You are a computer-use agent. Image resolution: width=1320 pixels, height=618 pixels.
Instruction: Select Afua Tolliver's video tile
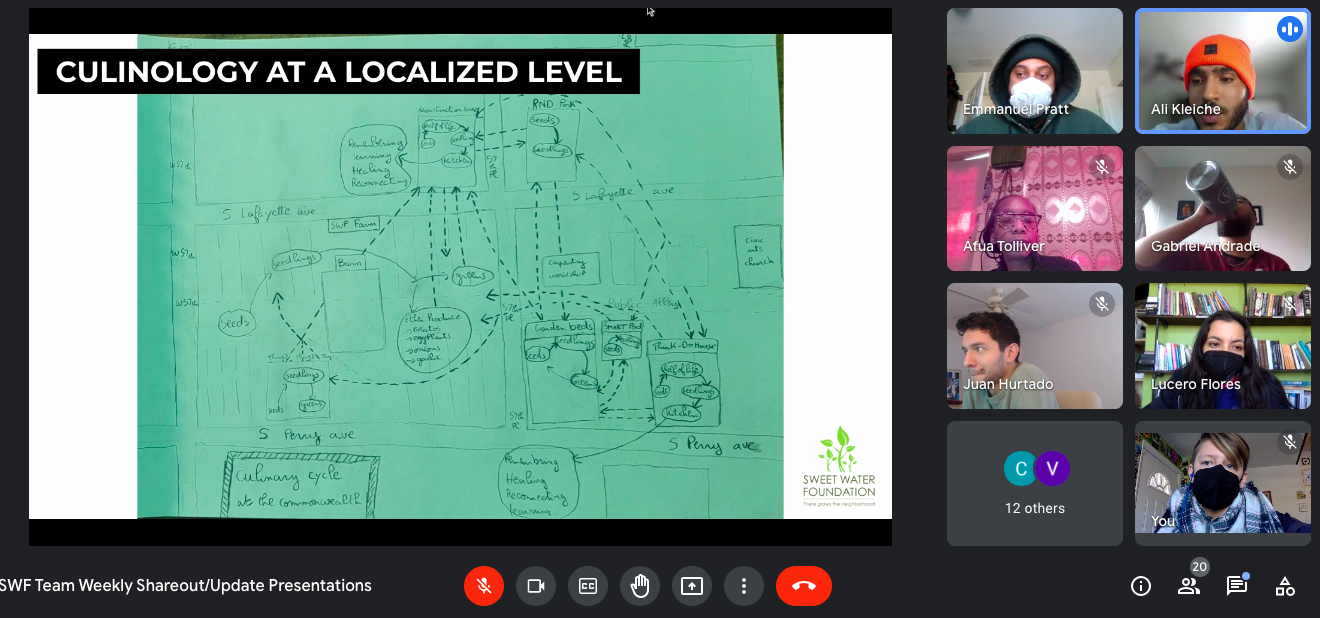click(1035, 208)
